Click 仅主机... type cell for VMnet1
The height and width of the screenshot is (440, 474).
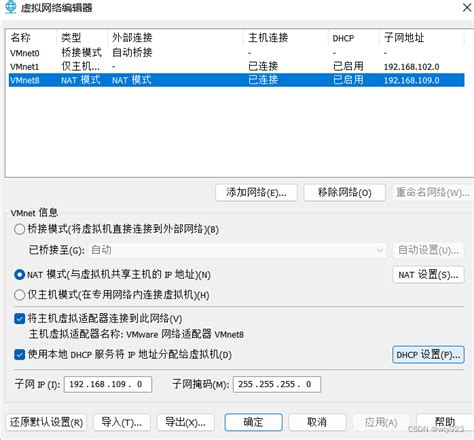tap(80, 66)
